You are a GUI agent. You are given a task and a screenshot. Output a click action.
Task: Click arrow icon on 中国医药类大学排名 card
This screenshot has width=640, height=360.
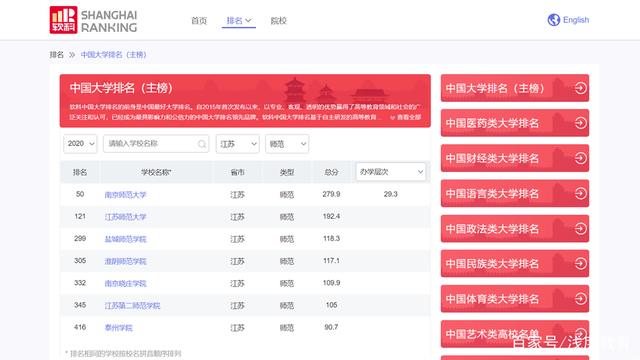tap(580, 123)
